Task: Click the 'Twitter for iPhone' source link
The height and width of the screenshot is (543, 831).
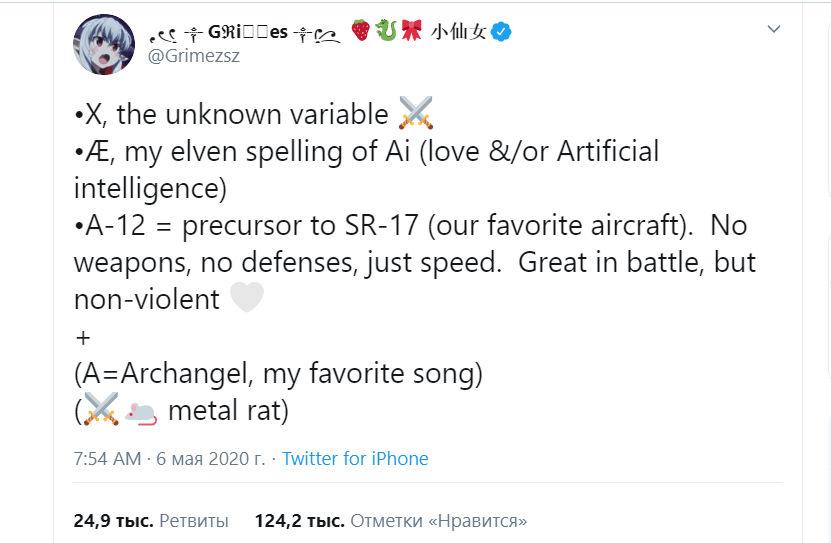Action: [x=355, y=459]
